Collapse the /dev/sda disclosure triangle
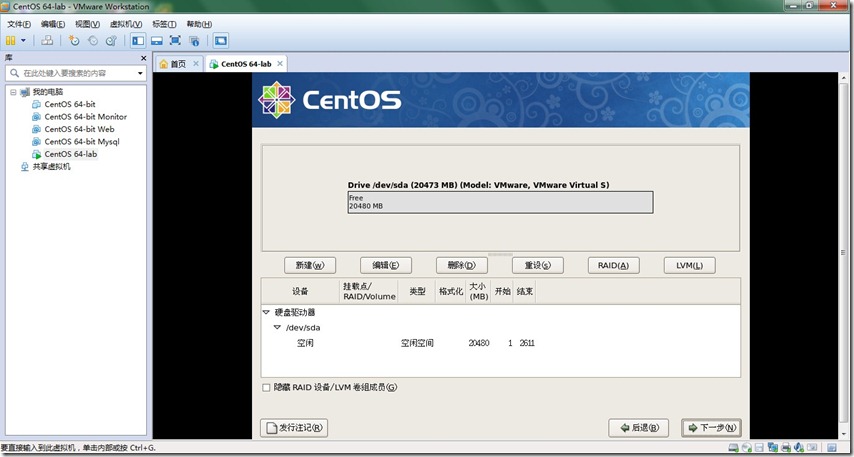 [x=277, y=327]
